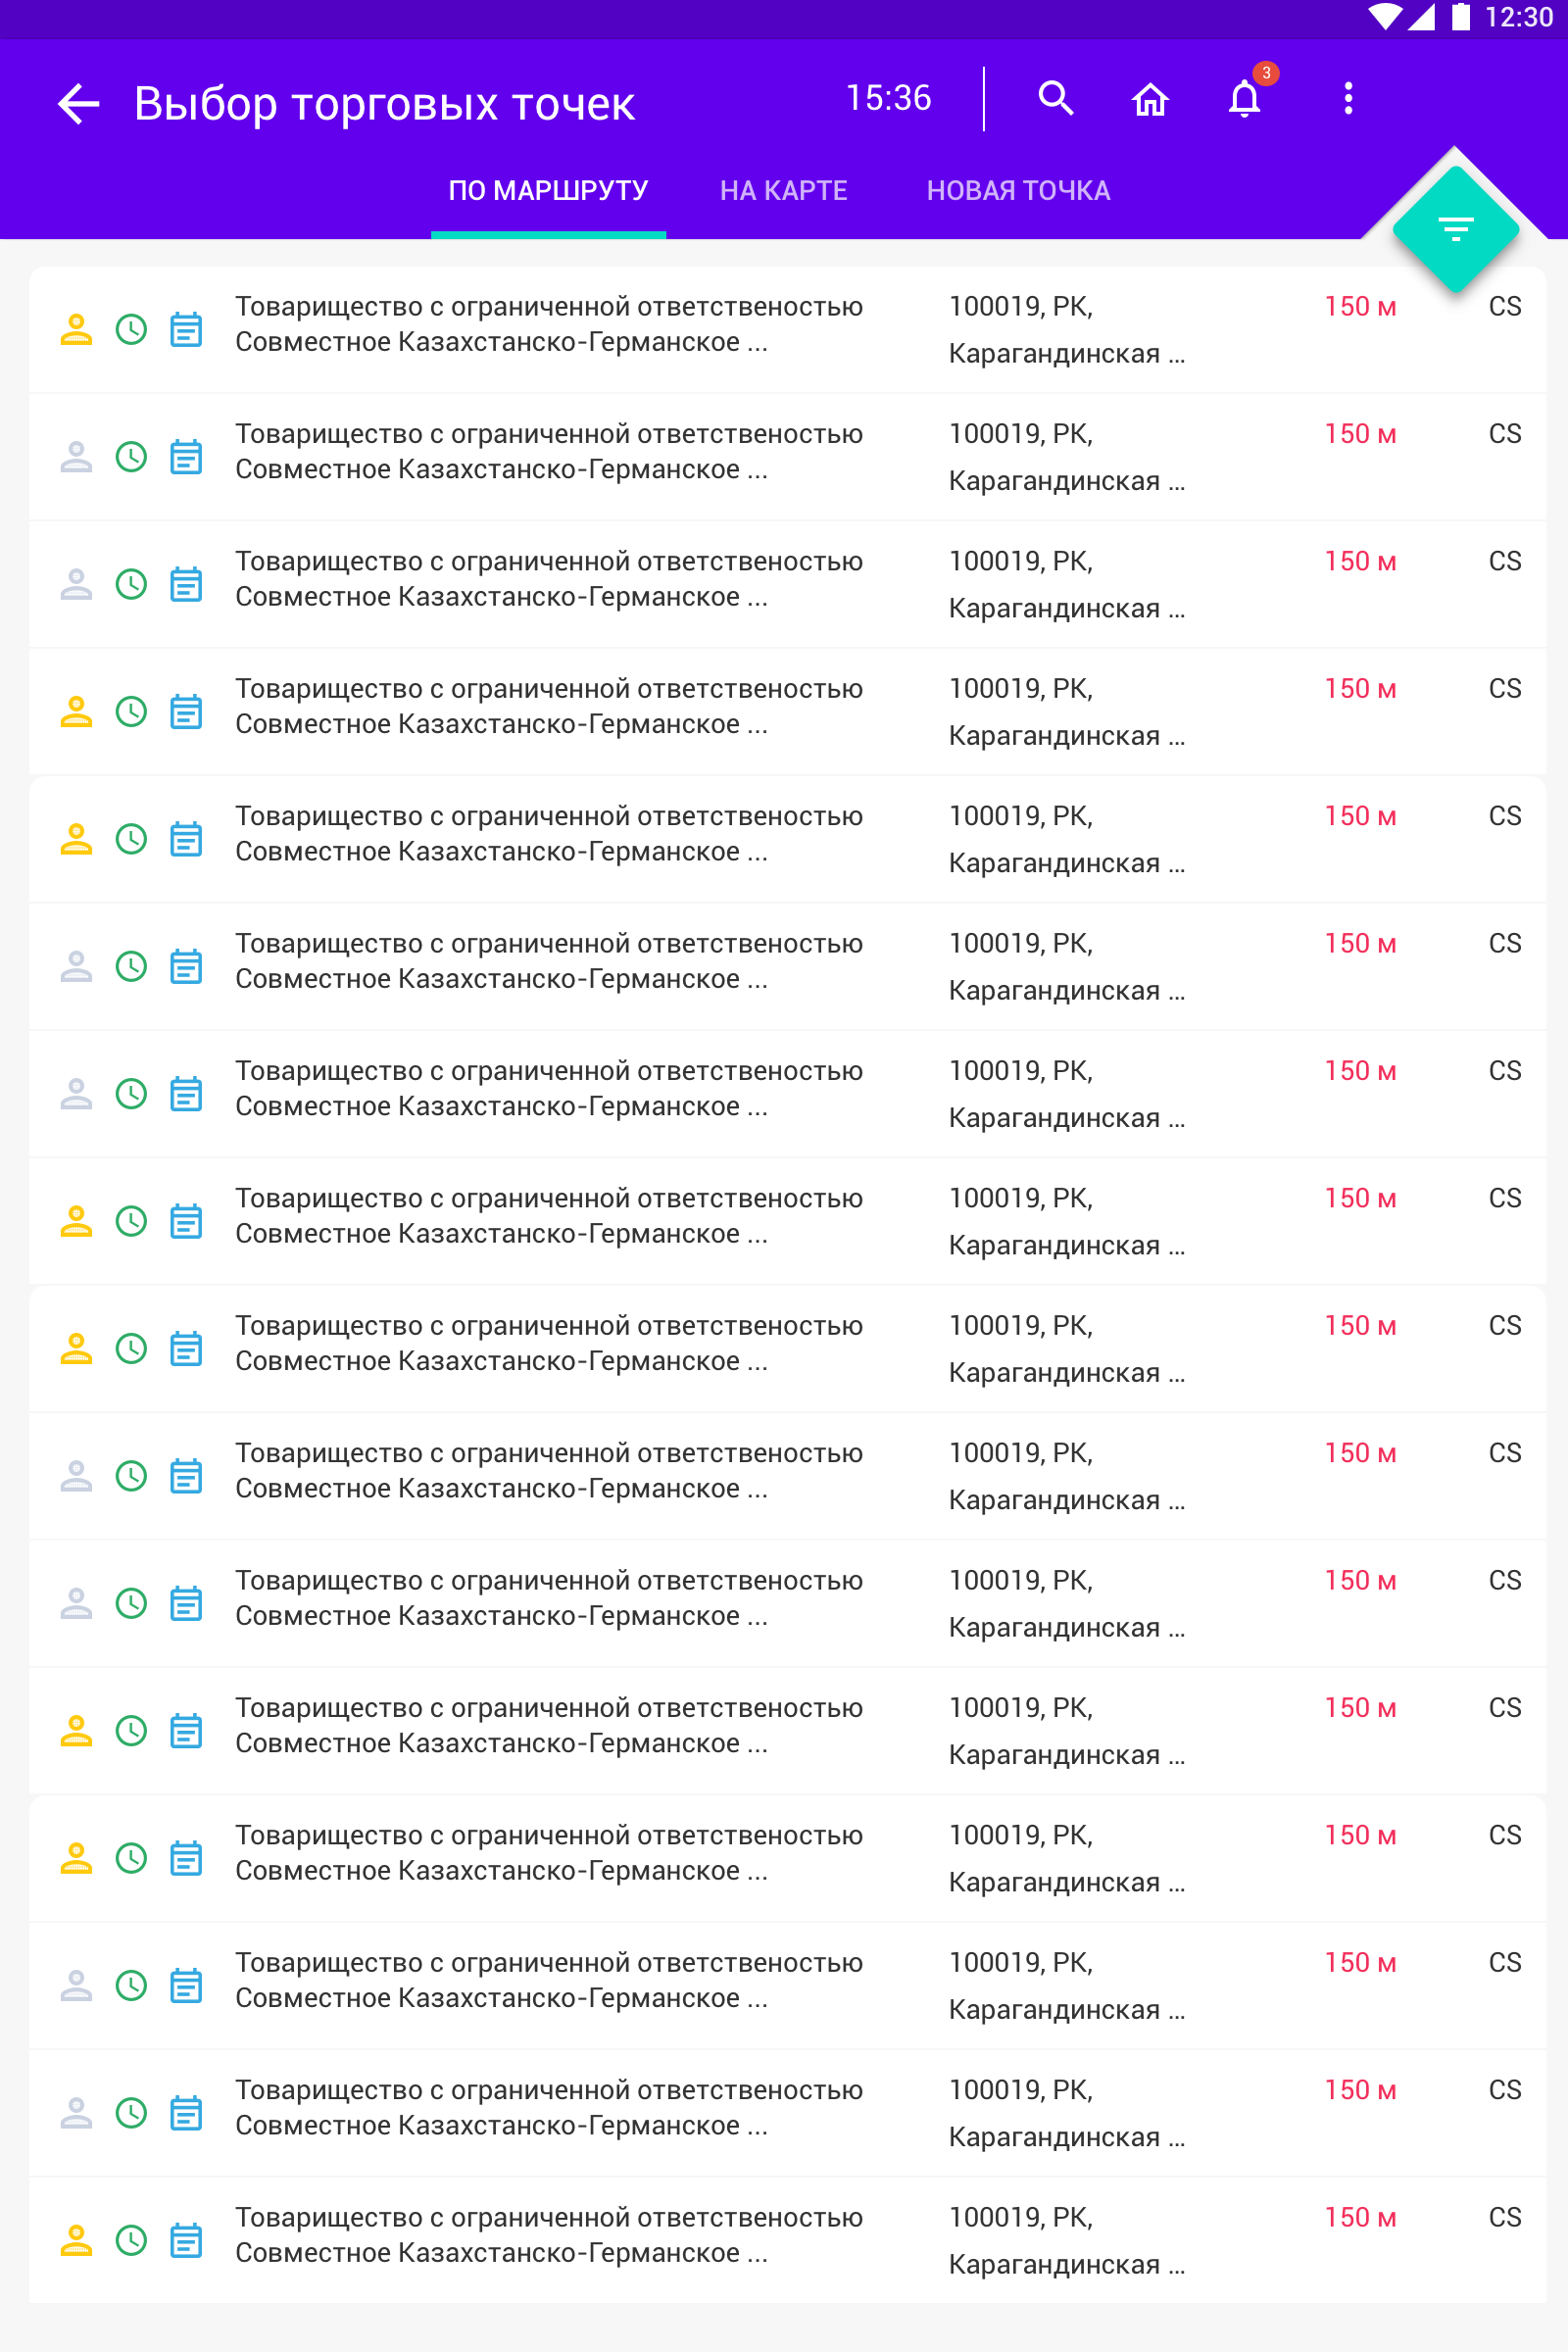Image resolution: width=1568 pixels, height=2352 pixels.
Task: Select the CS label in second row
Action: pyautogui.click(x=1504, y=434)
